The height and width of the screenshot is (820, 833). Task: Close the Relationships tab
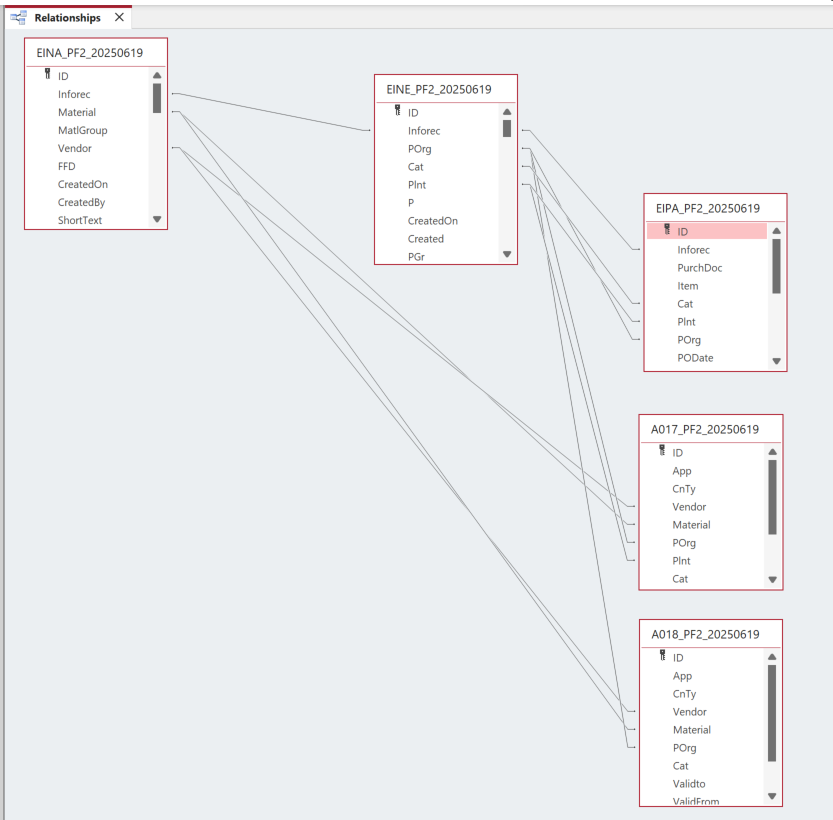[119, 17]
